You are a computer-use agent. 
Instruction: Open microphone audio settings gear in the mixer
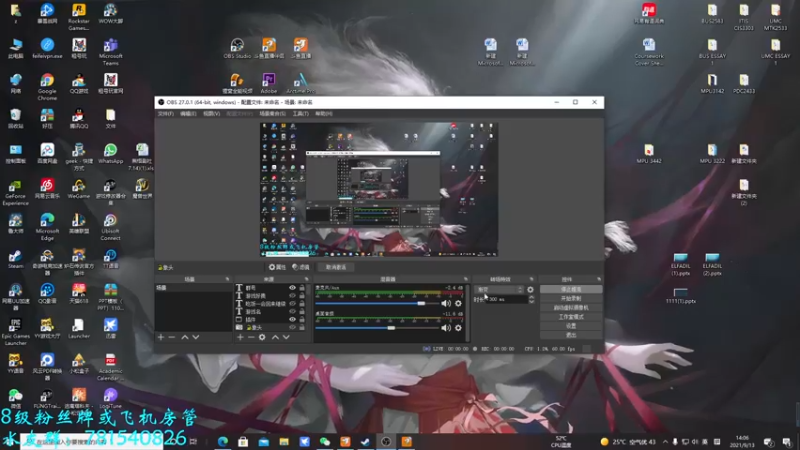458,304
